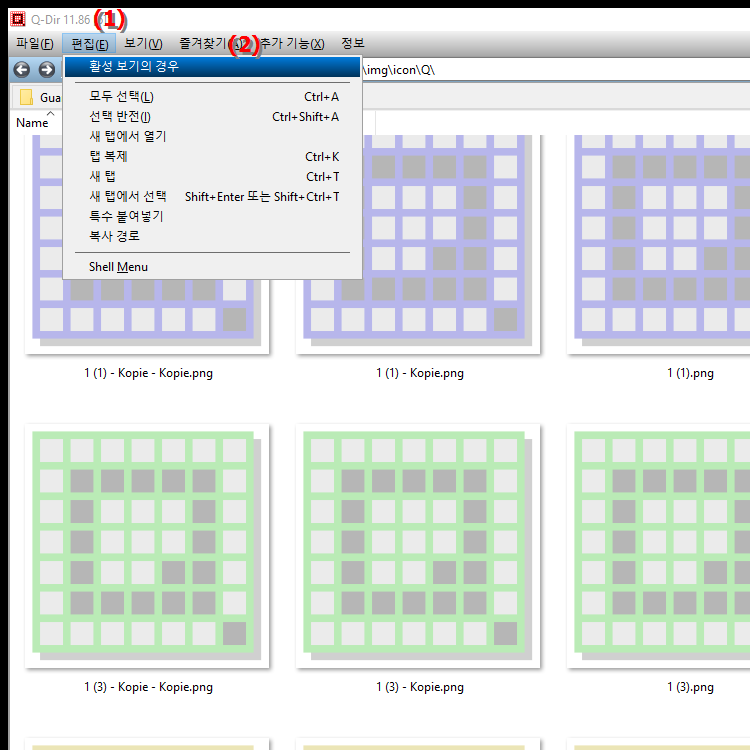Select 활성 보기의 경우 menu header

pyautogui.click(x=212, y=66)
